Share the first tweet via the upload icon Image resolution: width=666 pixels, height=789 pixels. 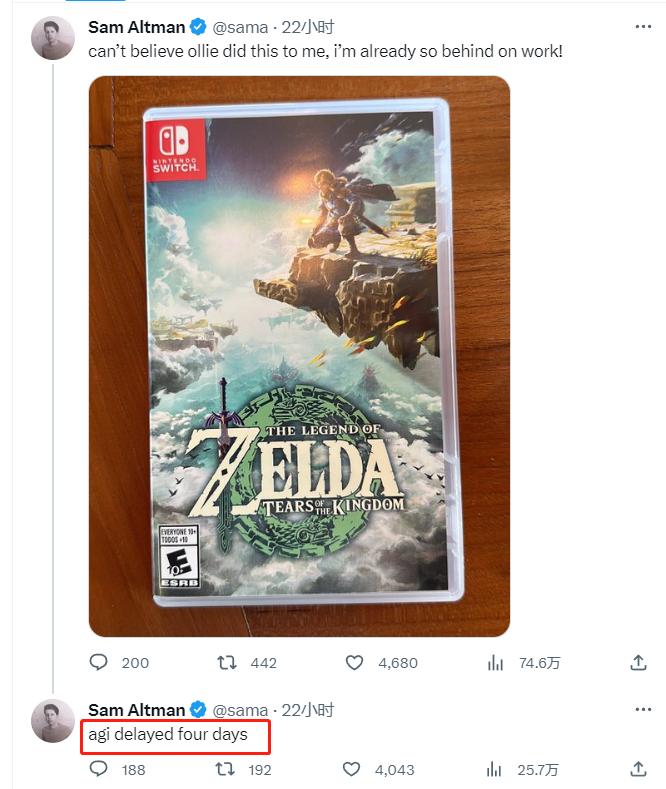[x=638, y=662]
